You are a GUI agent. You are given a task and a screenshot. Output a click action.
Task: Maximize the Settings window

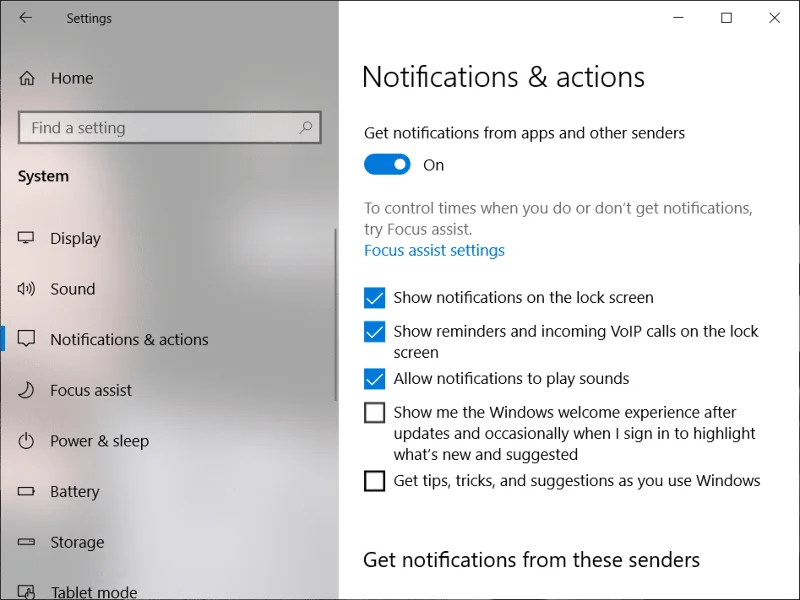727,18
